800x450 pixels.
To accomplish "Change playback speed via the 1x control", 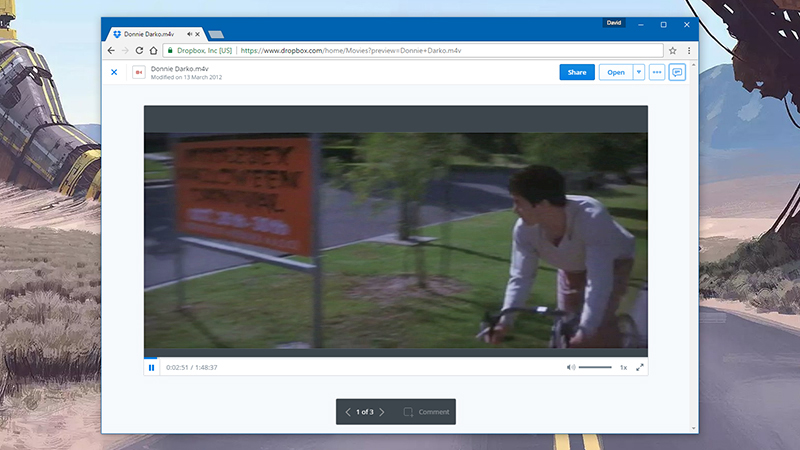I will (x=623, y=367).
